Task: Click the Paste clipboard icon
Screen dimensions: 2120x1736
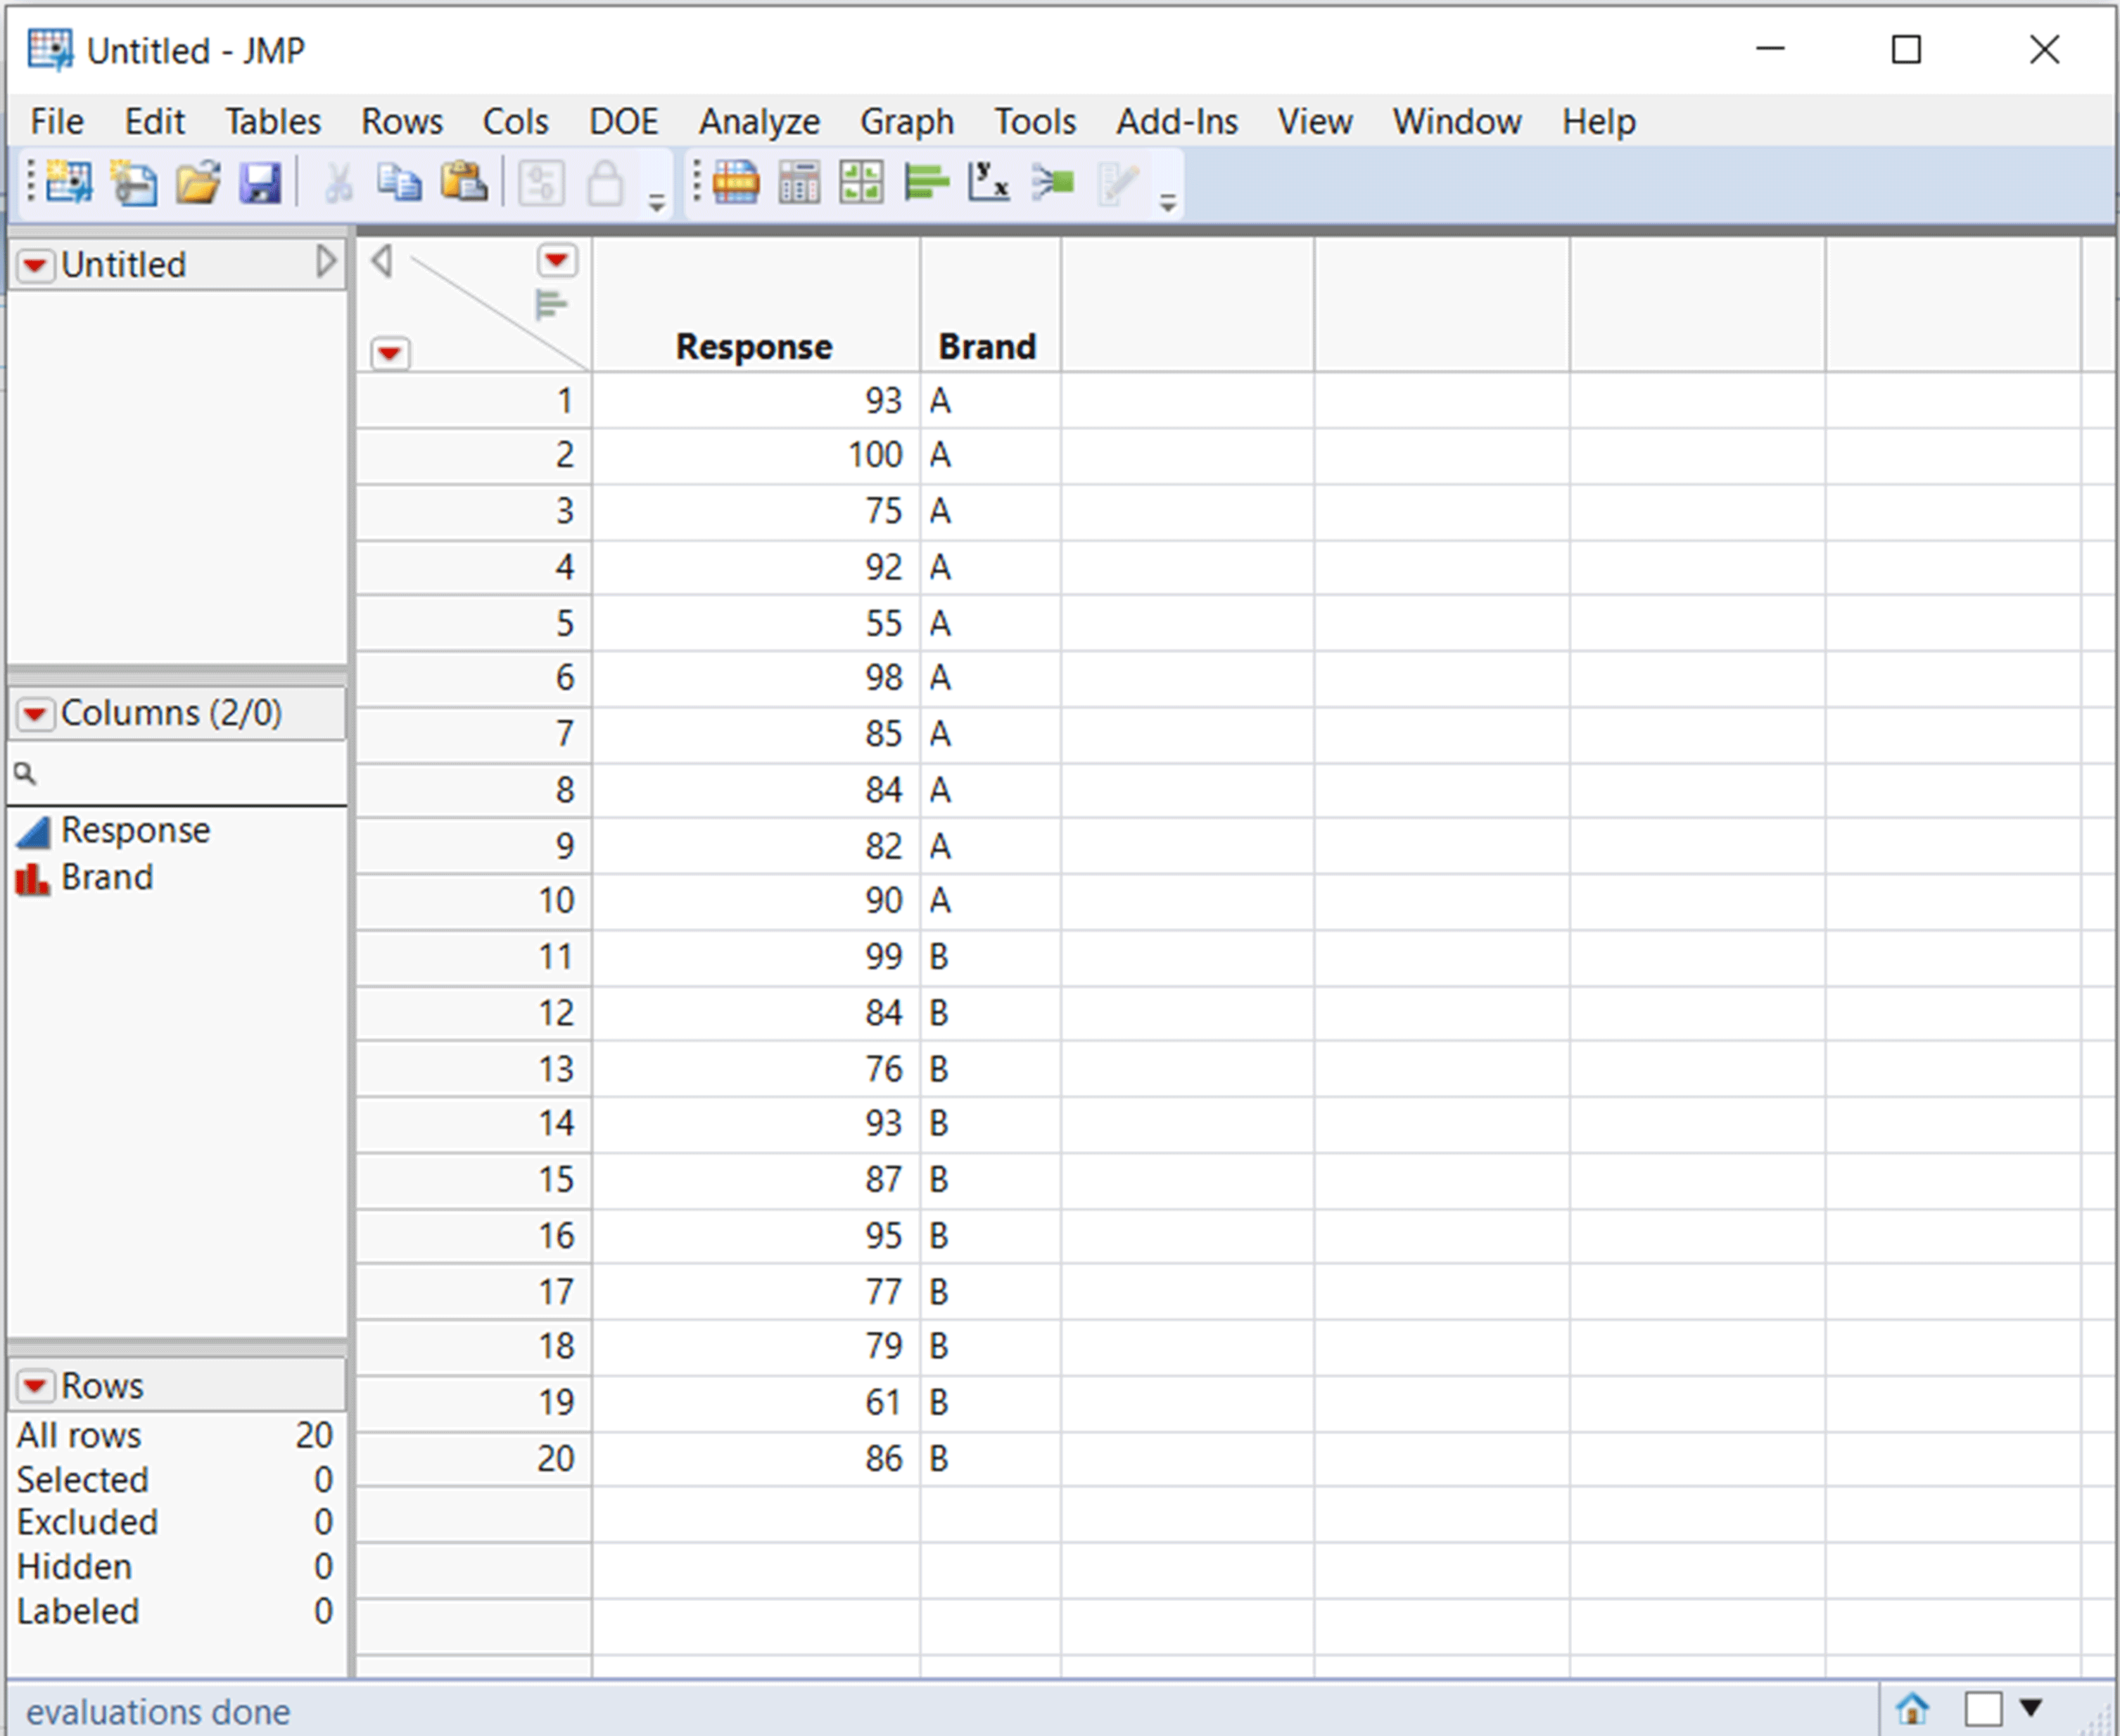Action: coord(464,183)
